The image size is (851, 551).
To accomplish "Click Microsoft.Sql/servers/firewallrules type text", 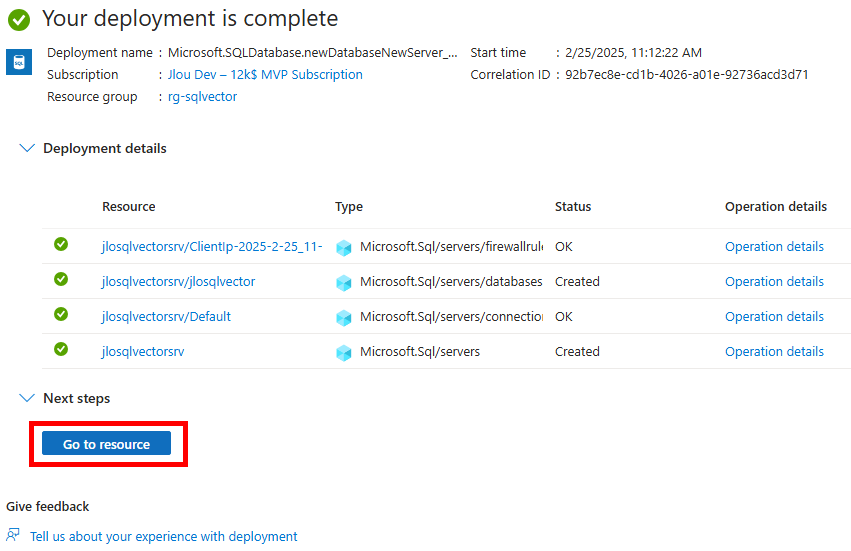I will (451, 246).
